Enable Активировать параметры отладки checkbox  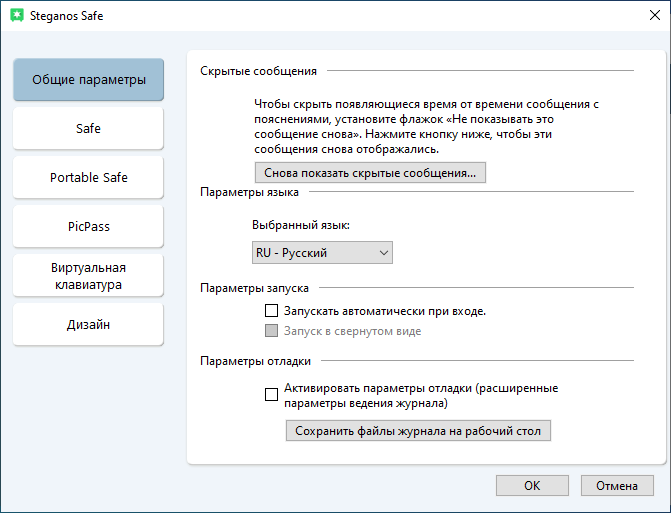click(x=272, y=395)
